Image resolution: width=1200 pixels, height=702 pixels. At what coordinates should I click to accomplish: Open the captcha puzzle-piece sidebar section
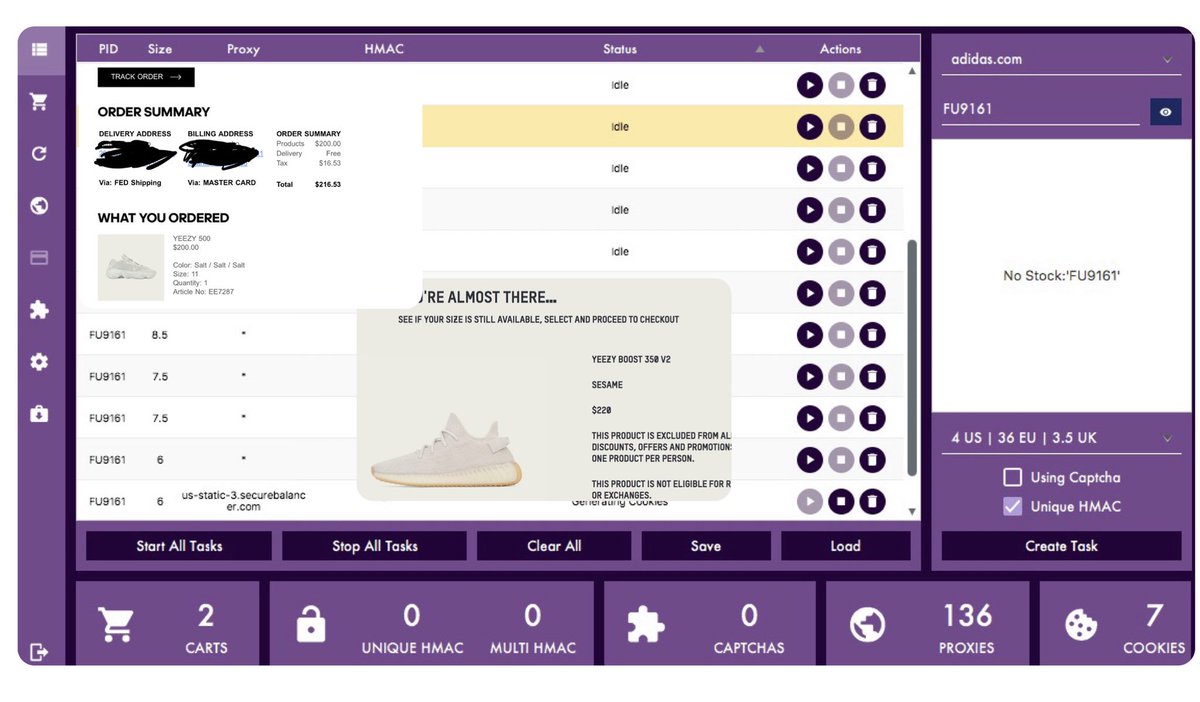click(39, 310)
